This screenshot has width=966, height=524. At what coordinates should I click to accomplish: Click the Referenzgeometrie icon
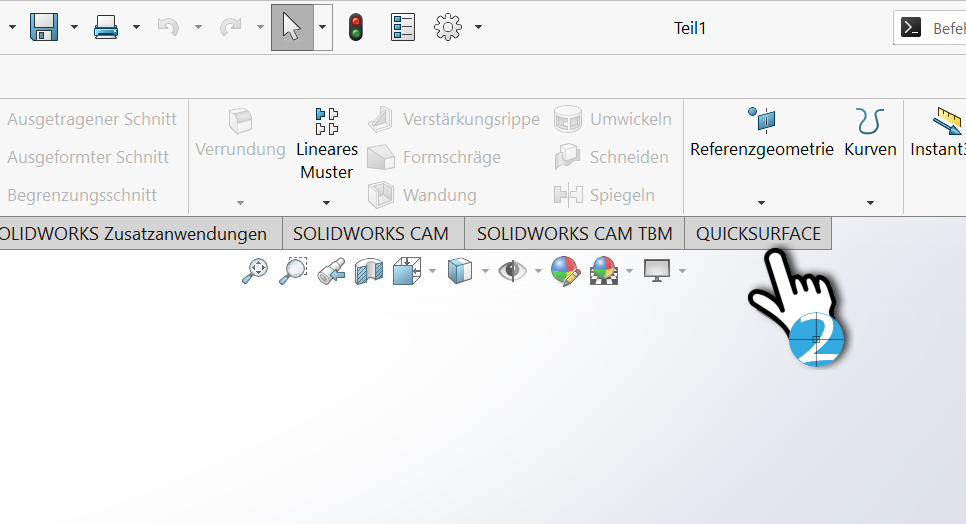coord(761,120)
